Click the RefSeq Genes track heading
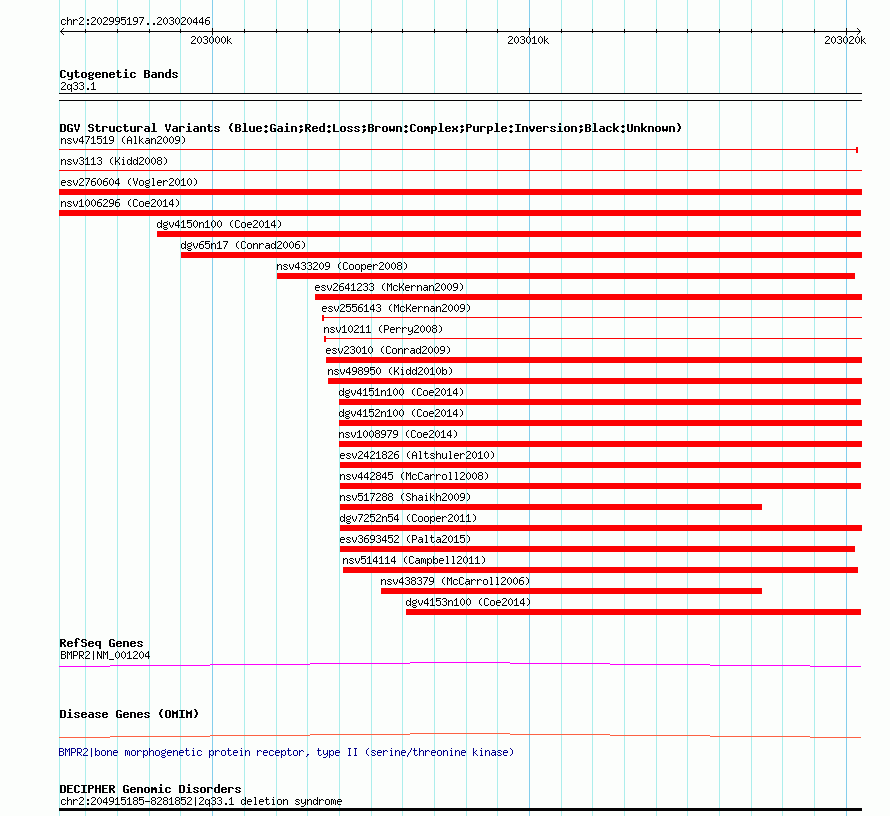Image resolution: width=890 pixels, height=816 pixels. (101, 643)
